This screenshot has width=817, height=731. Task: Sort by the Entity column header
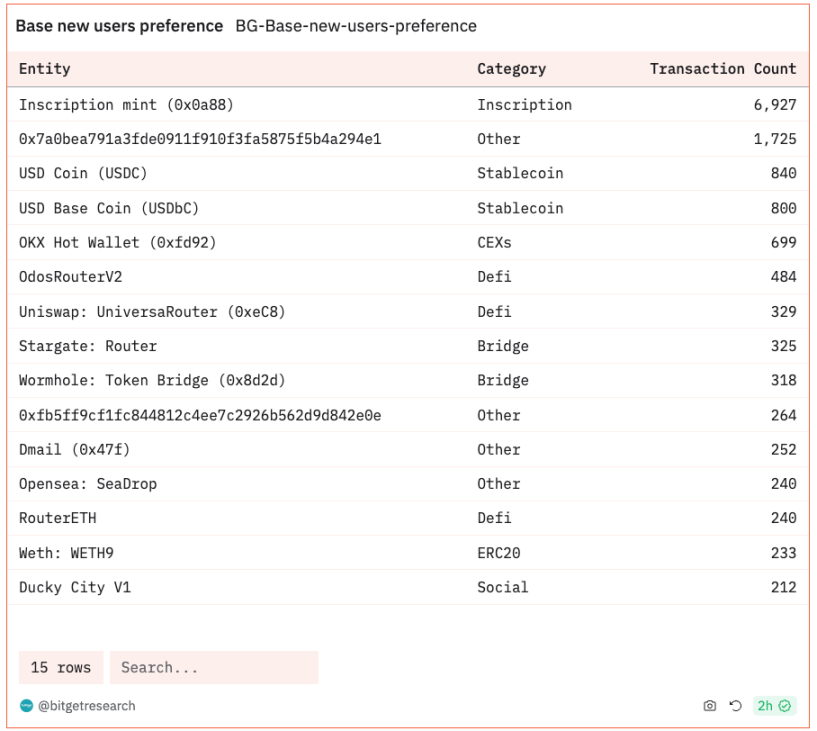tap(45, 69)
